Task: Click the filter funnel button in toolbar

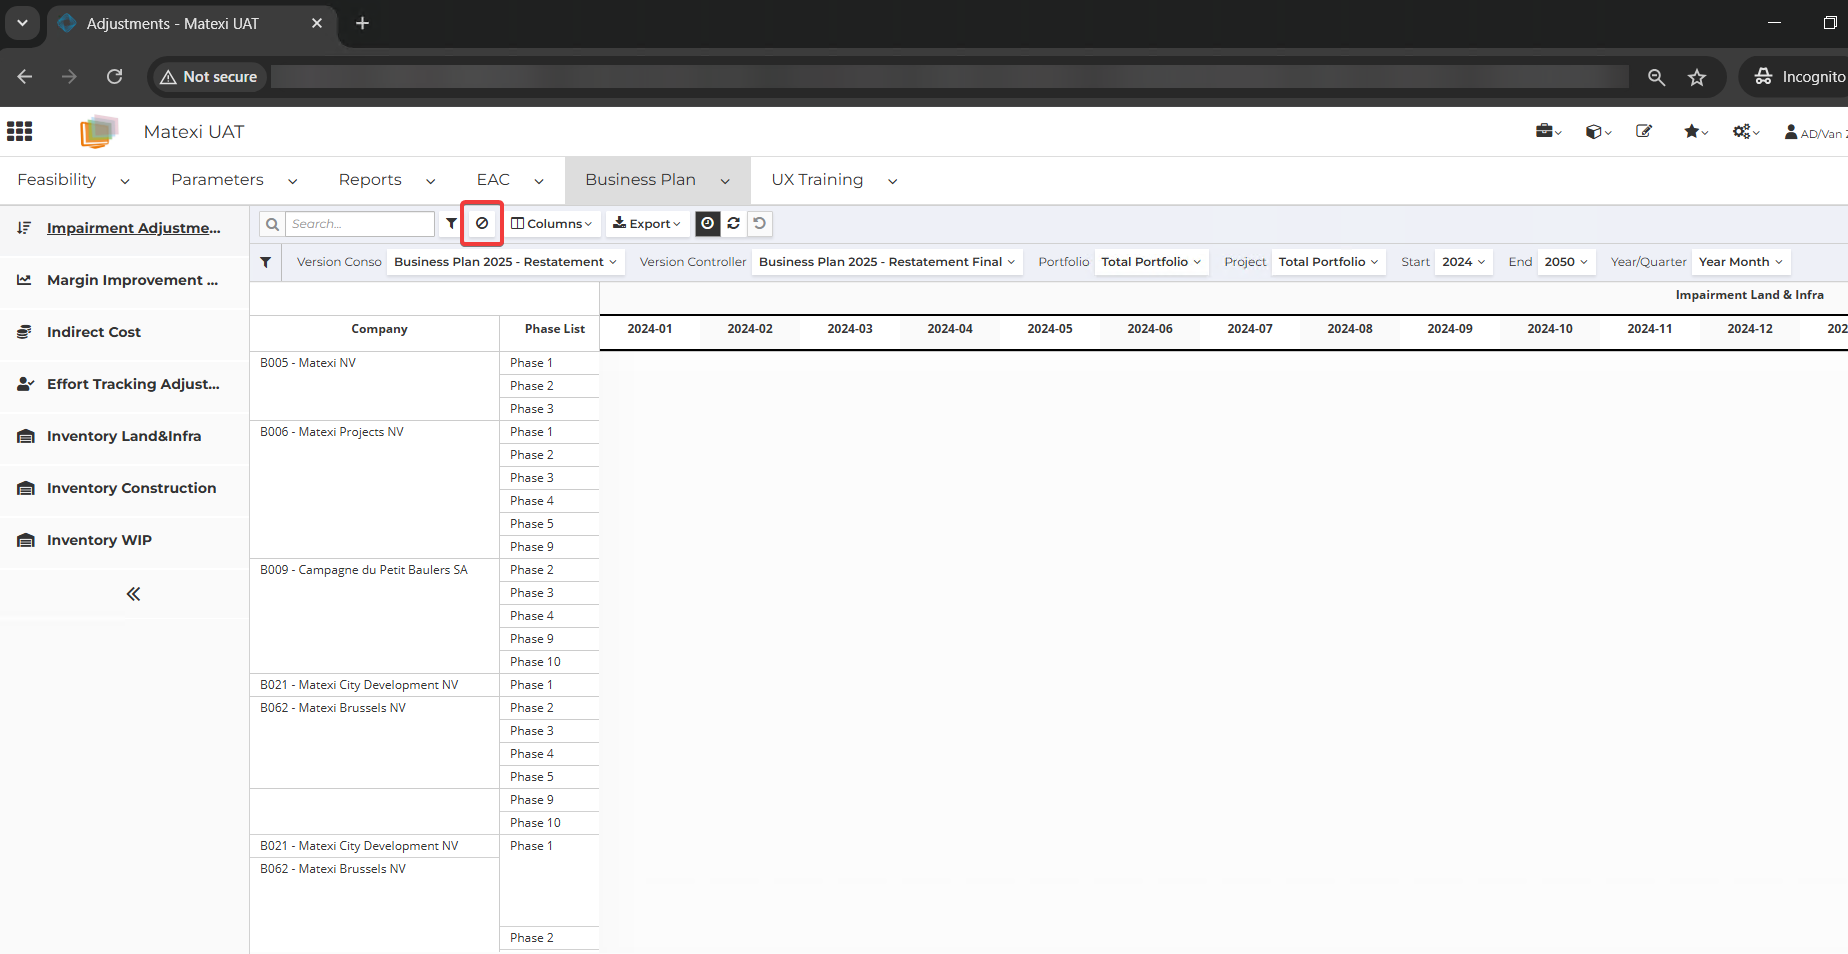Action: click(x=451, y=224)
